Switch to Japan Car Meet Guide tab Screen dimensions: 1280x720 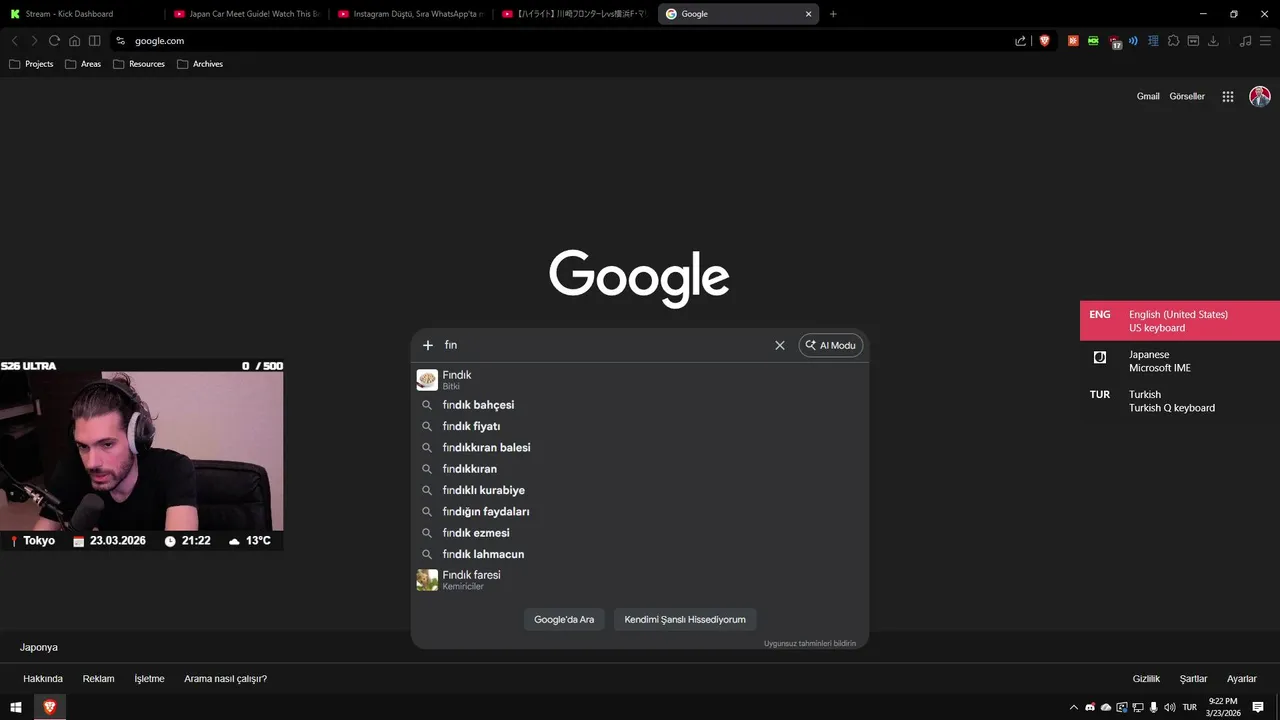(x=245, y=14)
